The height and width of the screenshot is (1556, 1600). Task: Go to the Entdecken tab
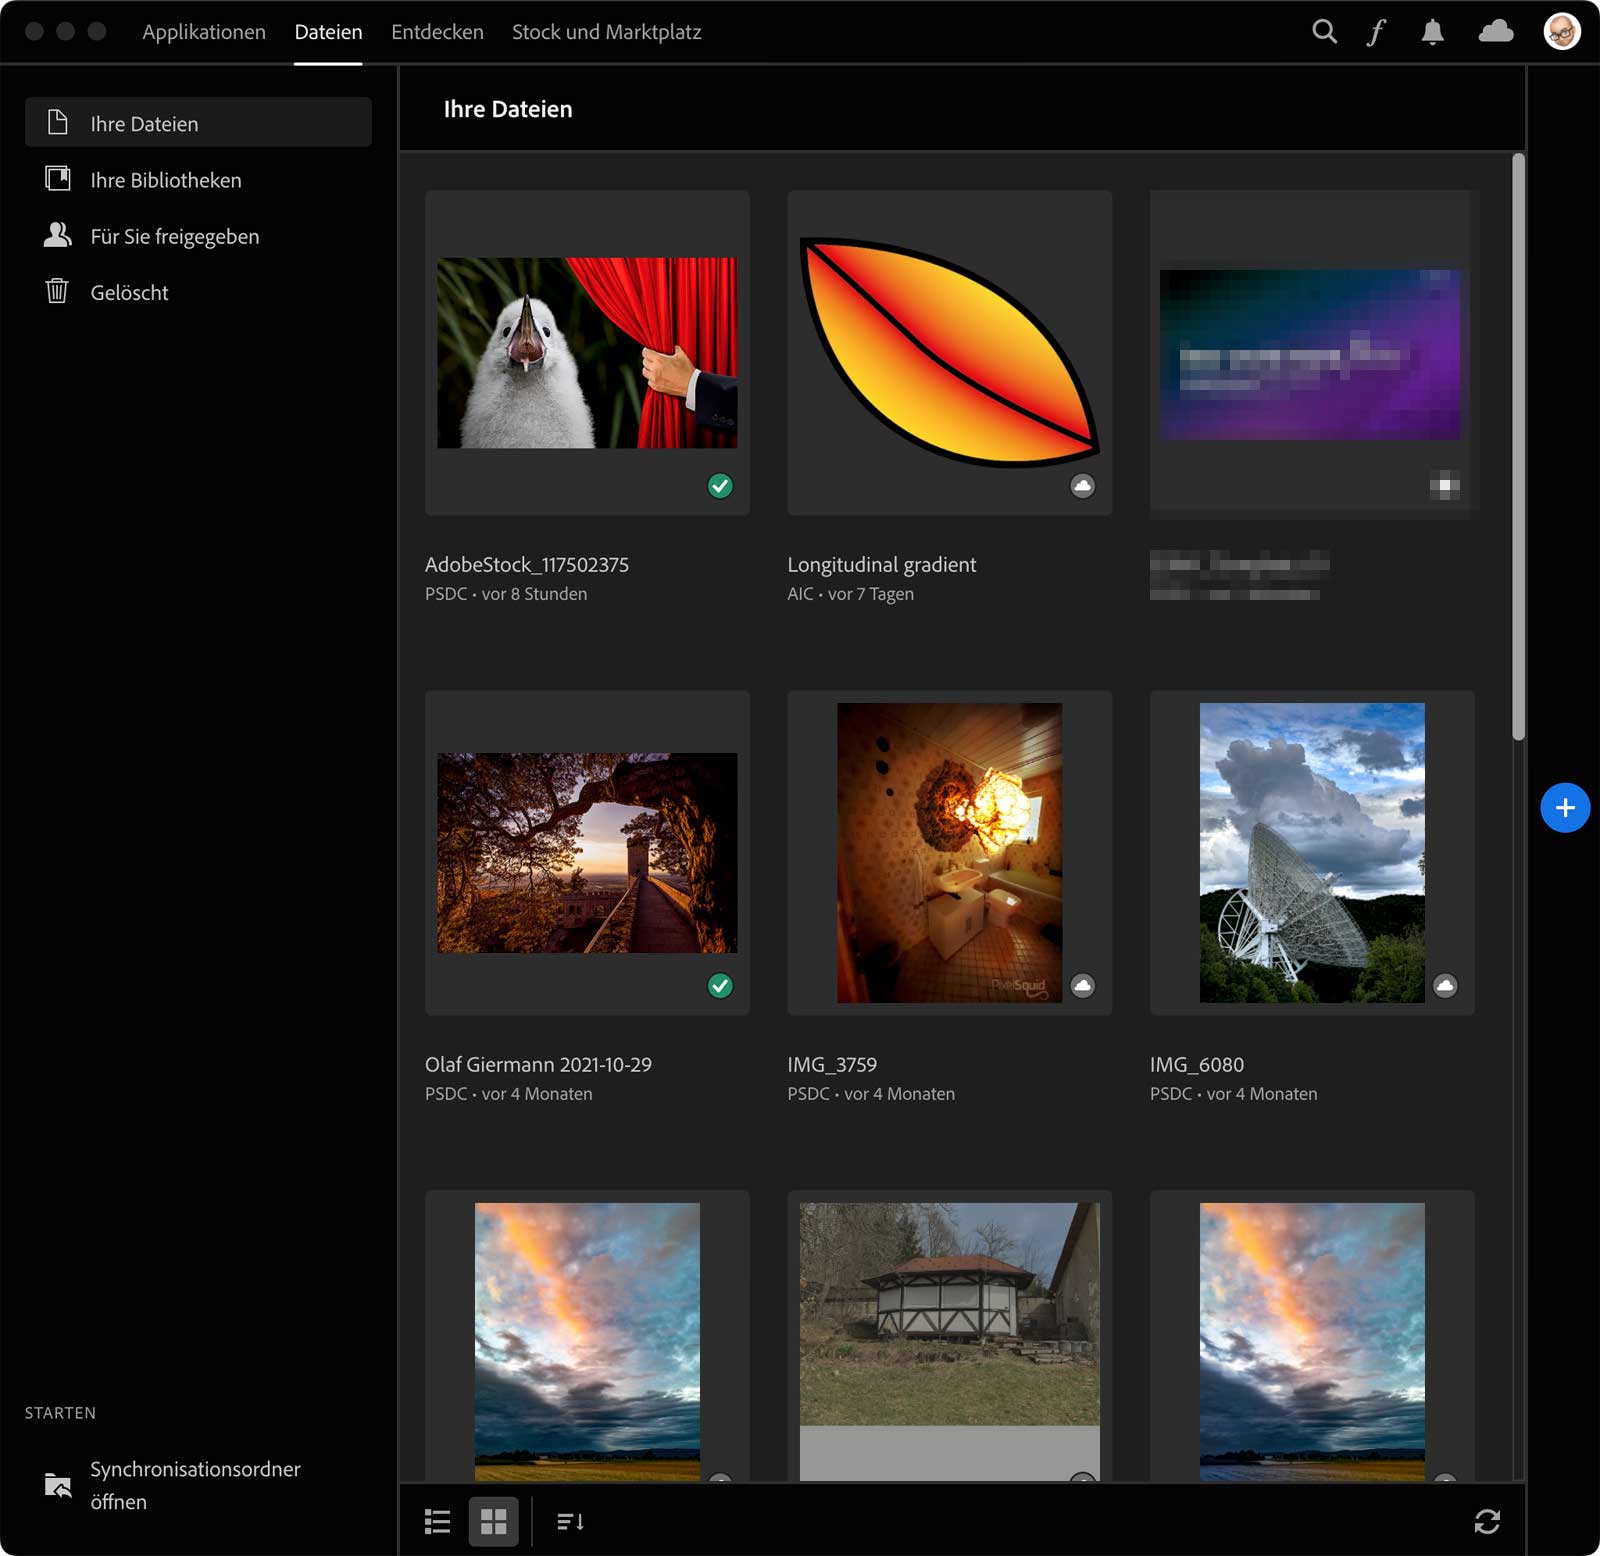(437, 32)
